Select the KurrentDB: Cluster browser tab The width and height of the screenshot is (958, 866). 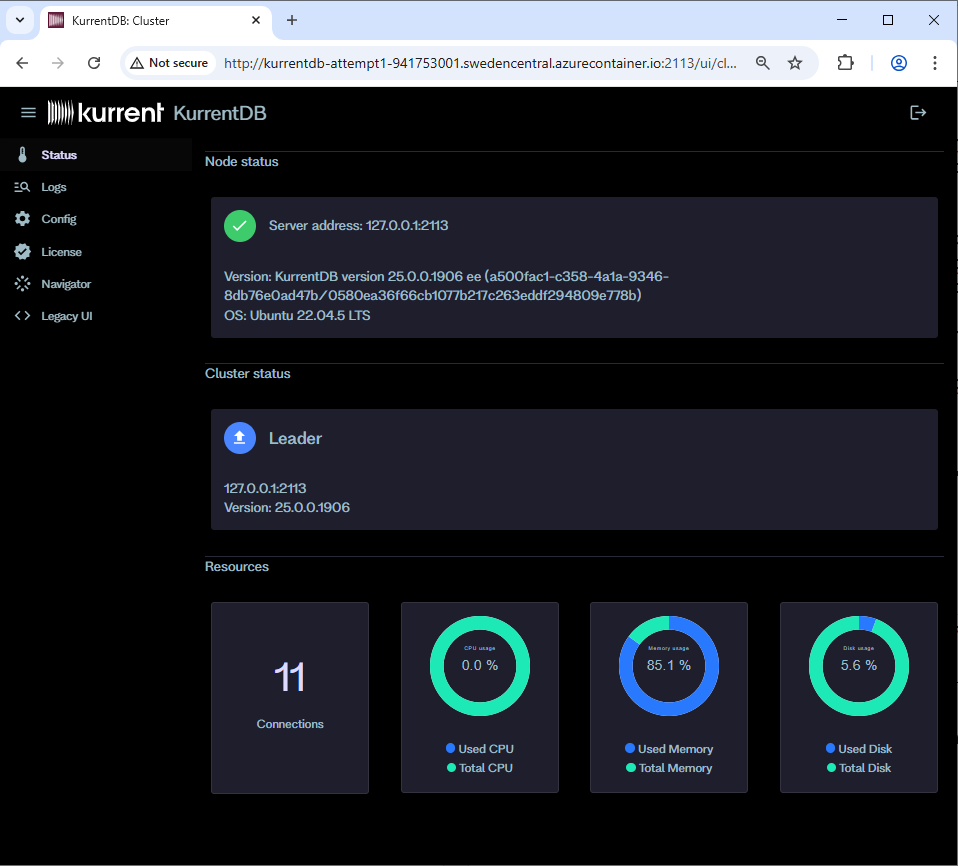pos(156,20)
